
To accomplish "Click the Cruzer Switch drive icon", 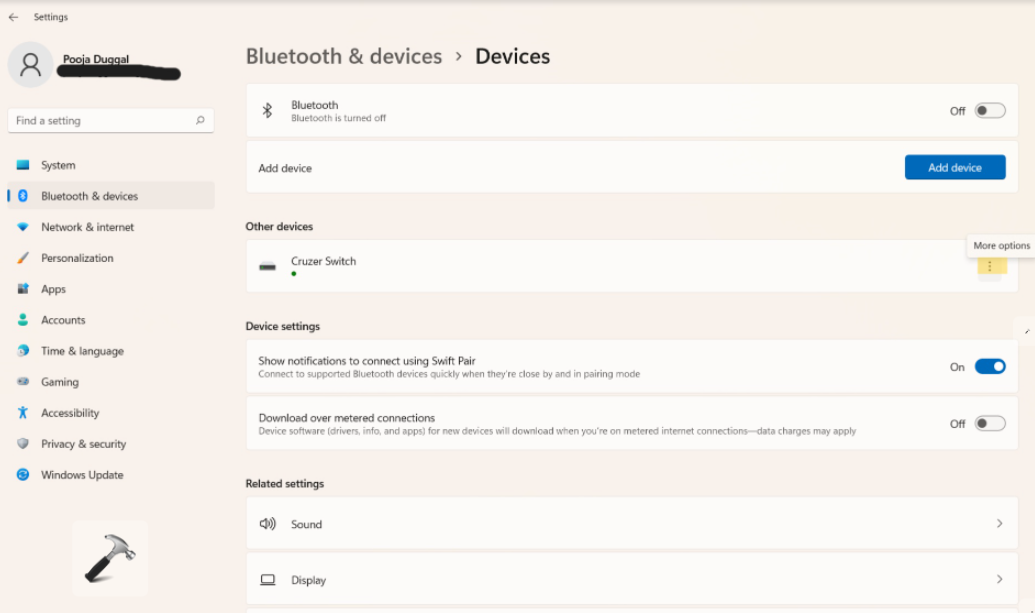I will point(267,267).
